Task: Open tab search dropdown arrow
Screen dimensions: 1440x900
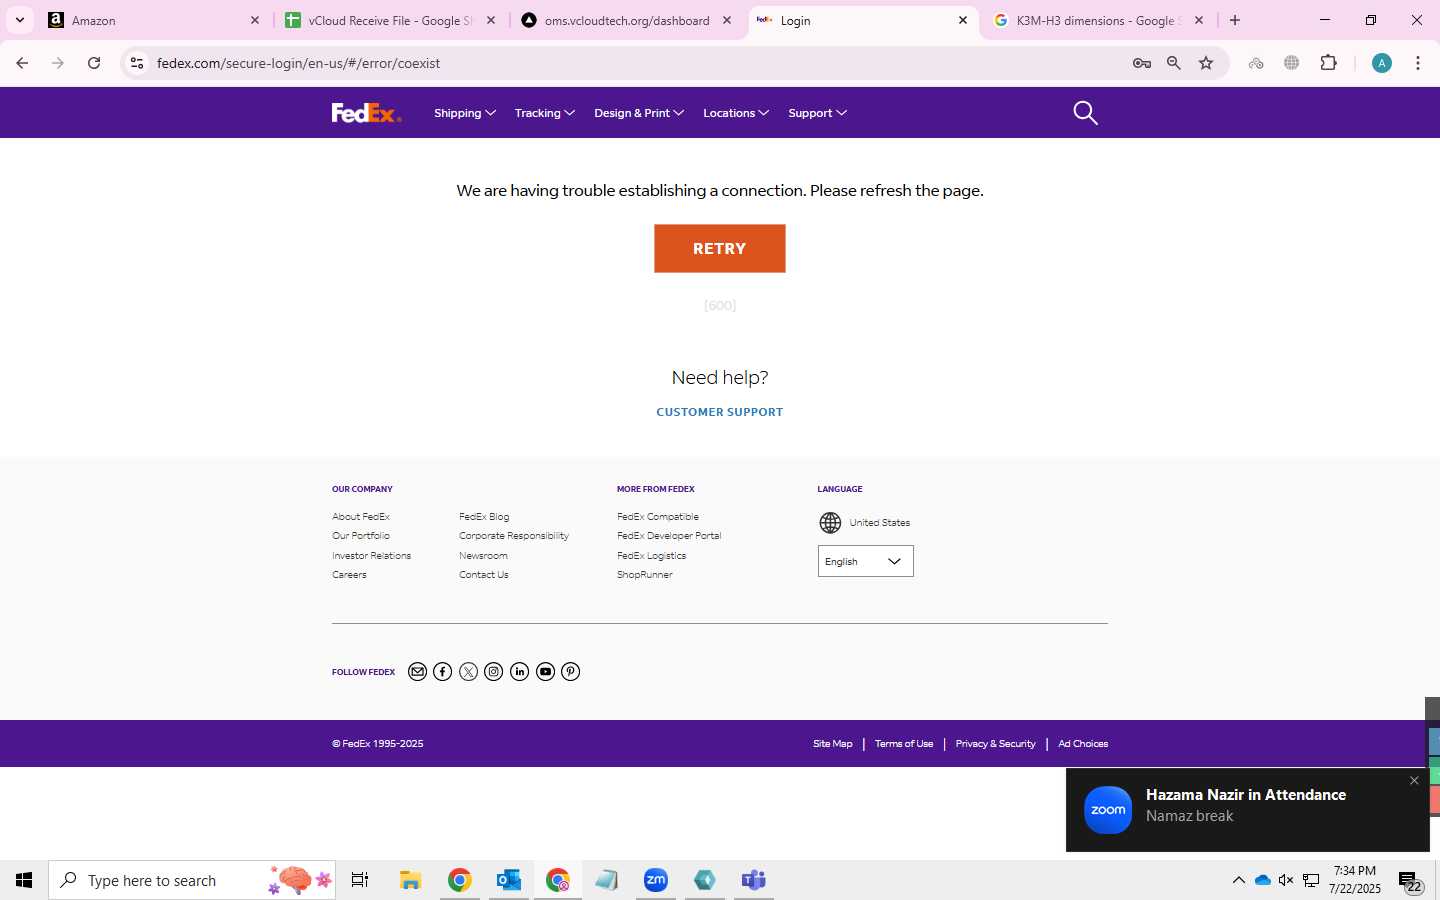Action: coord(20,20)
